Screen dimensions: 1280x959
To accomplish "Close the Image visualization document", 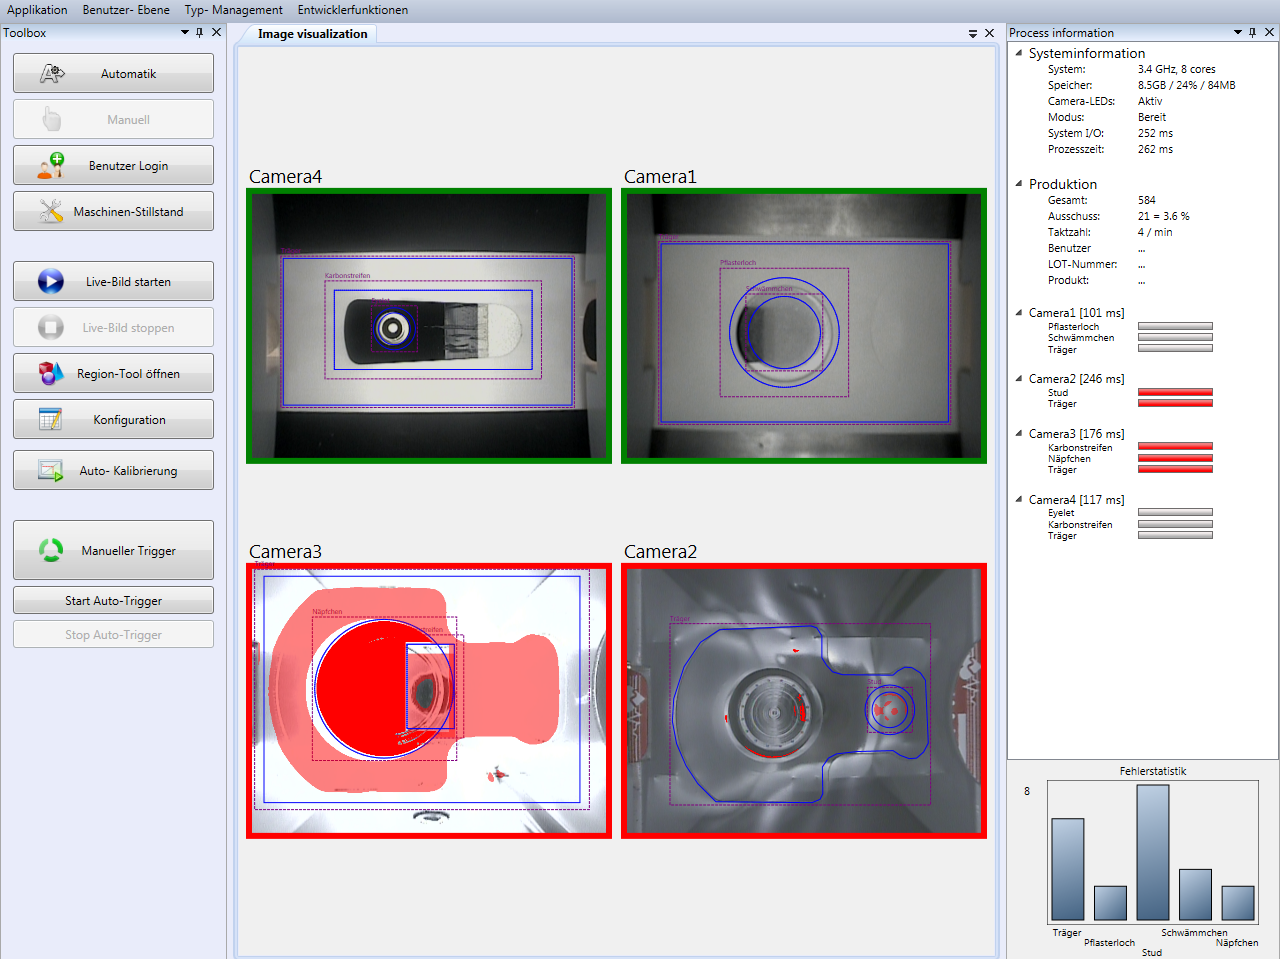I will (x=989, y=33).
